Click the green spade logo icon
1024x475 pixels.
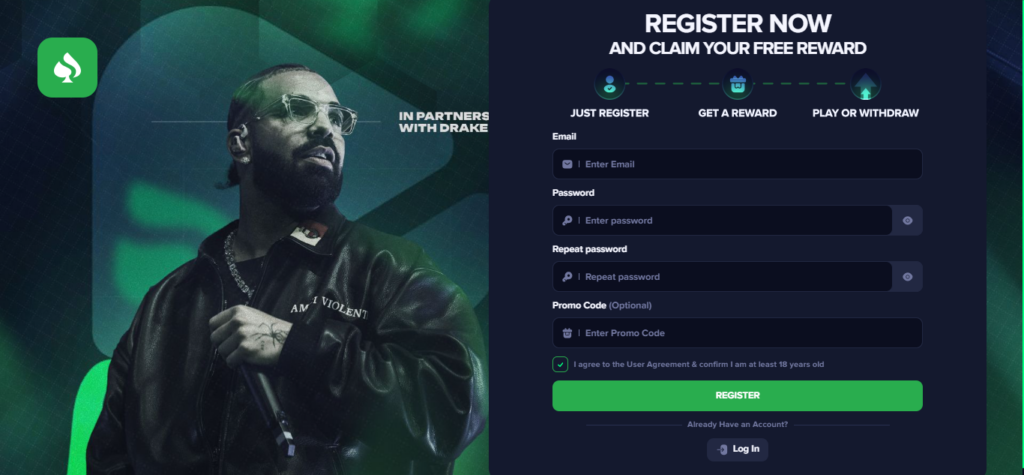click(67, 67)
